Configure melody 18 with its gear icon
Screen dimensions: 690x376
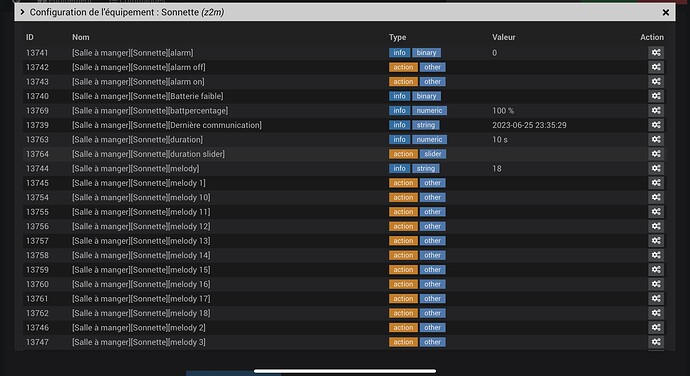click(x=656, y=313)
